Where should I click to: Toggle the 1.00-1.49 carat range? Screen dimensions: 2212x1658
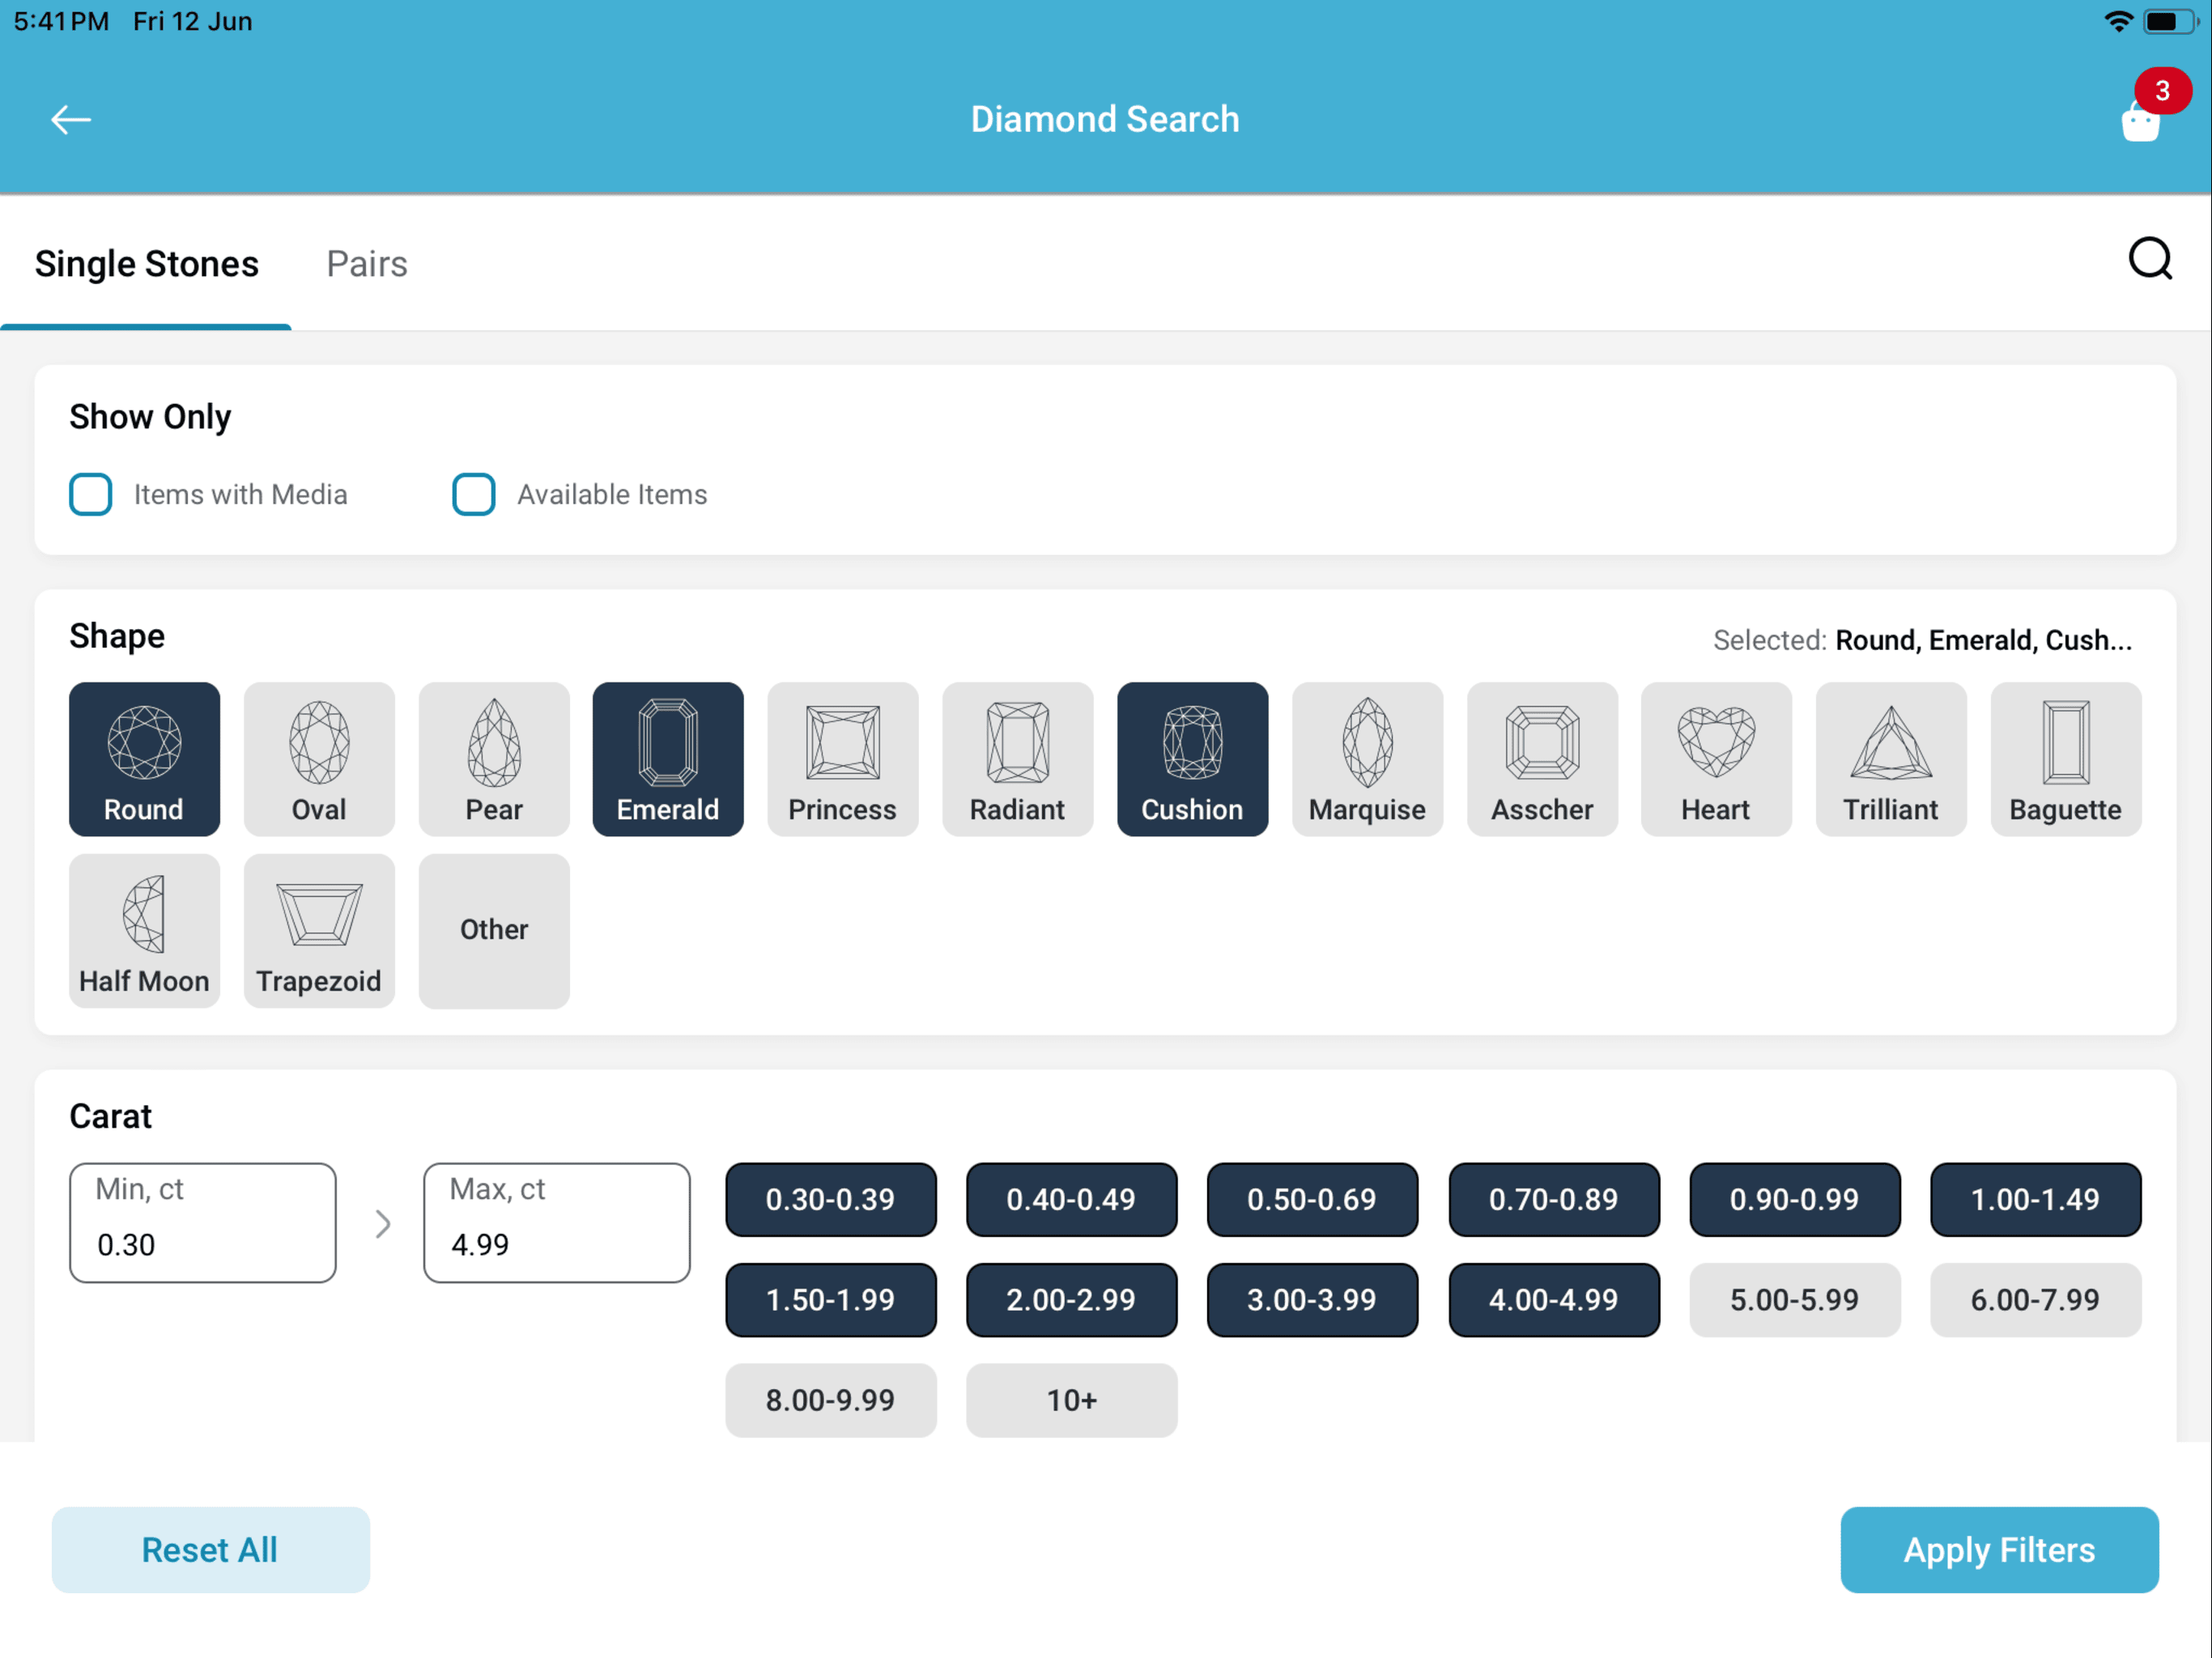click(2036, 1199)
